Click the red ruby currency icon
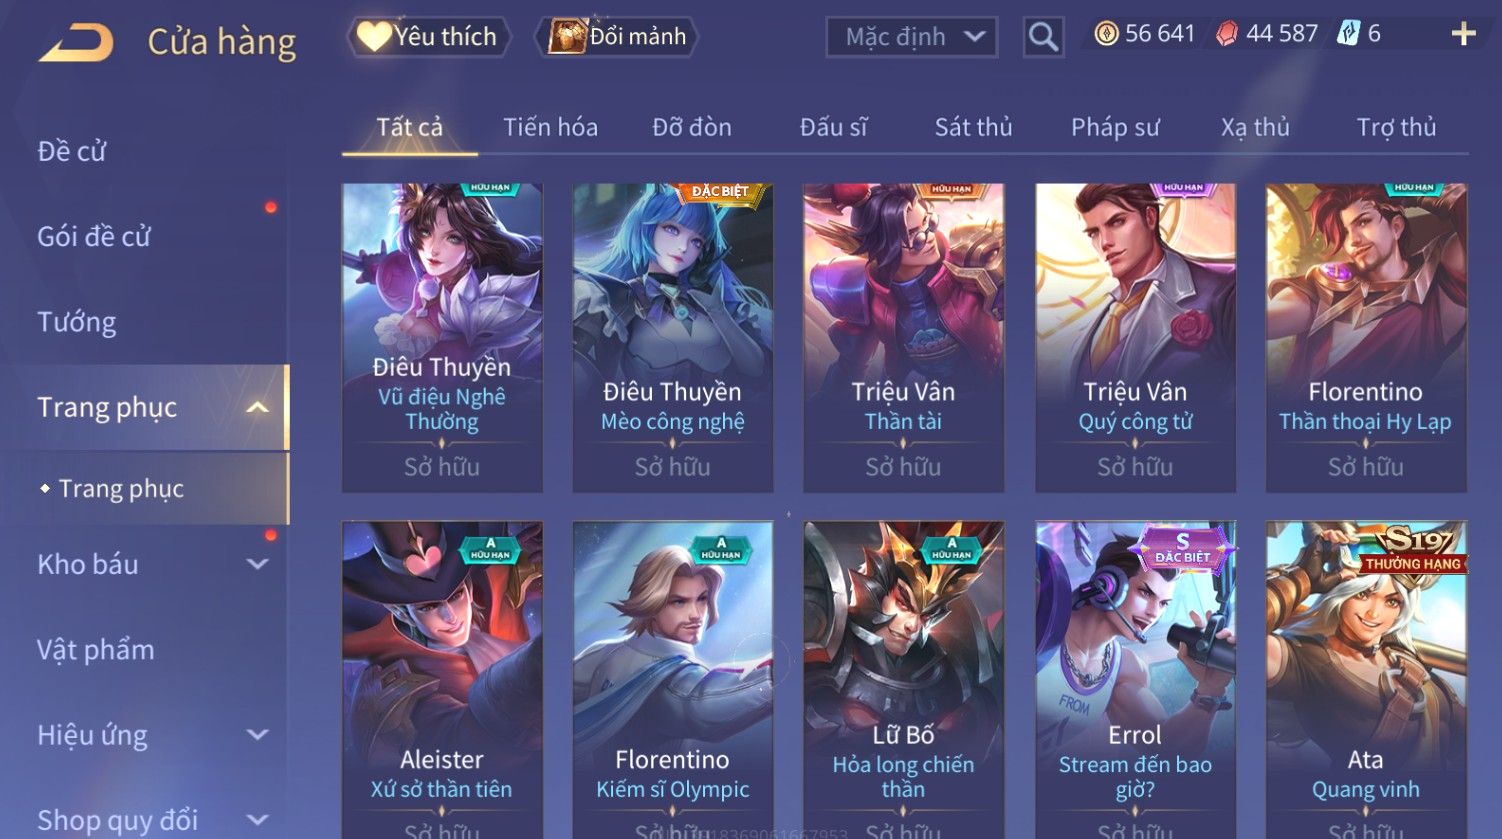1502x839 pixels. point(1226,34)
